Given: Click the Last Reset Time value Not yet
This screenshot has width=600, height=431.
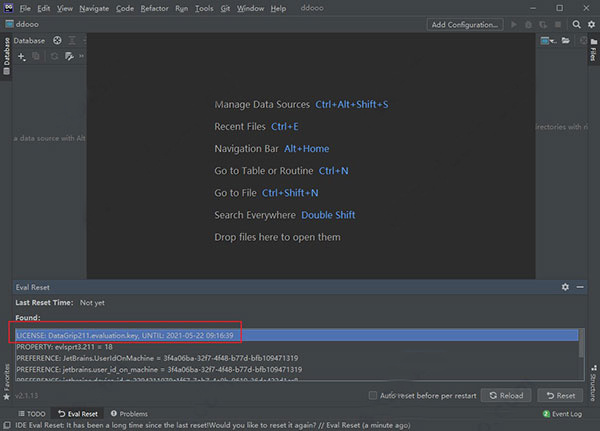Looking at the screenshot, I should (92, 303).
